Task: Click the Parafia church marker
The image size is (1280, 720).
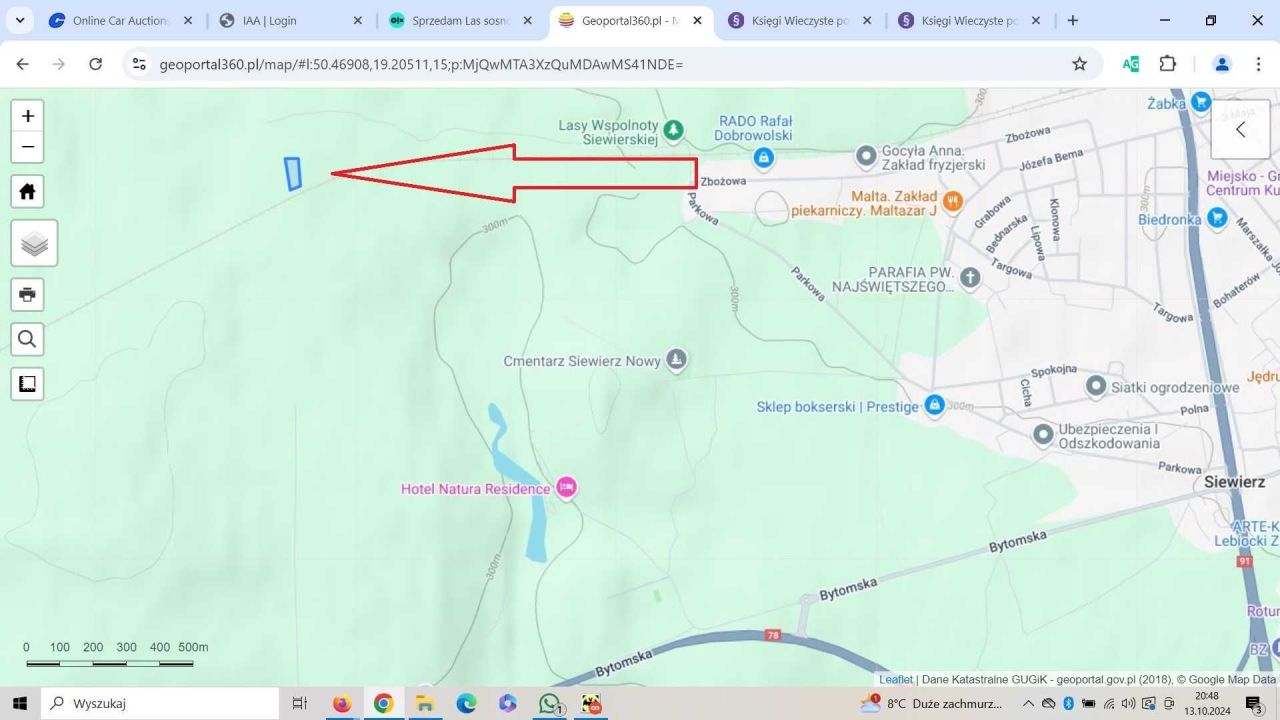Action: pos(969,278)
